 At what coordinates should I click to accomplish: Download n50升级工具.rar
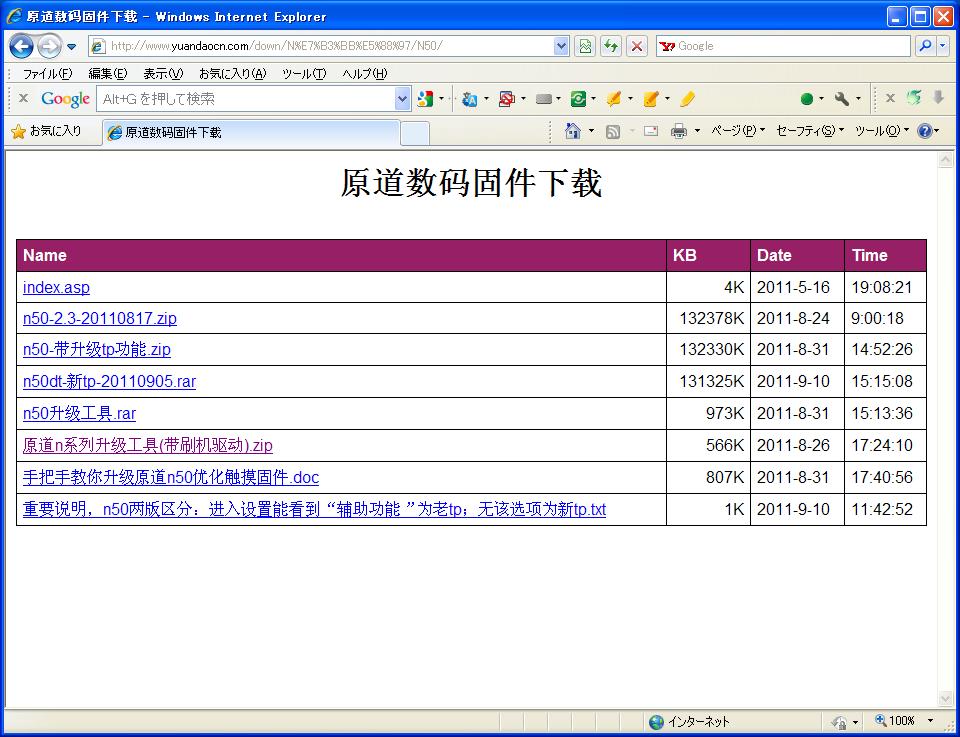tap(80, 413)
